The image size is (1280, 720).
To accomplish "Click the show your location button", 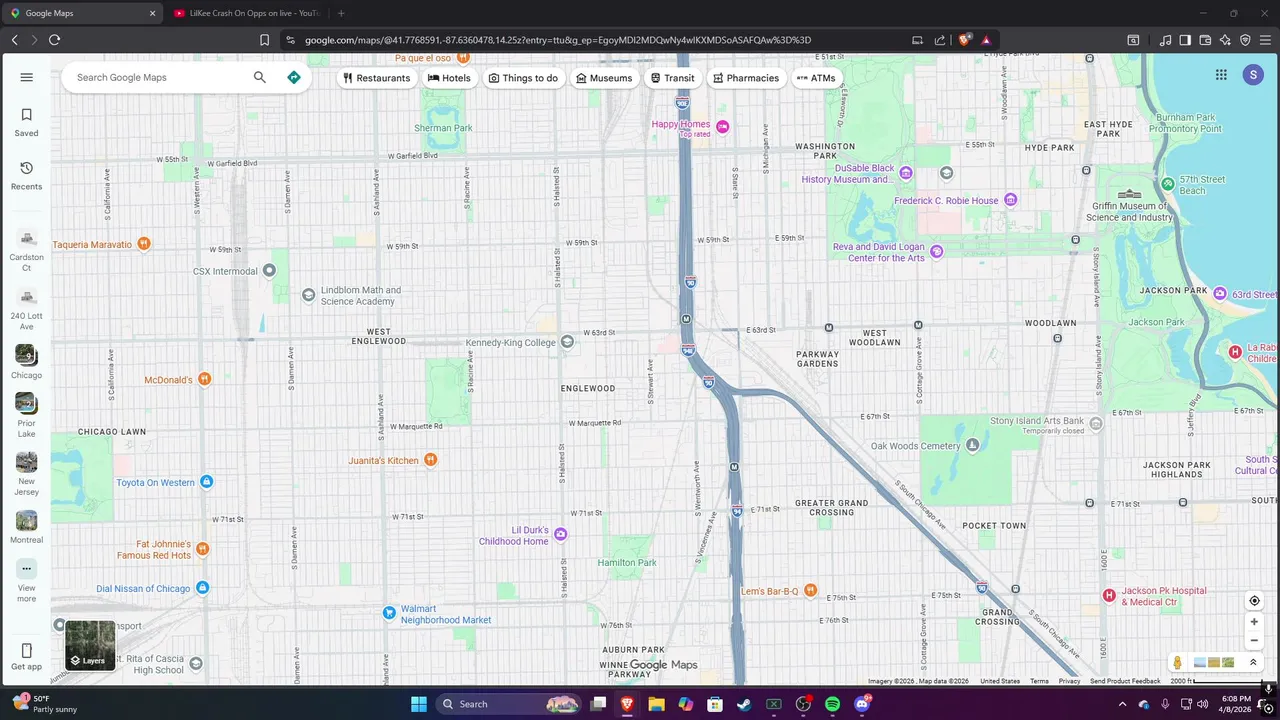I will pos(1254,601).
